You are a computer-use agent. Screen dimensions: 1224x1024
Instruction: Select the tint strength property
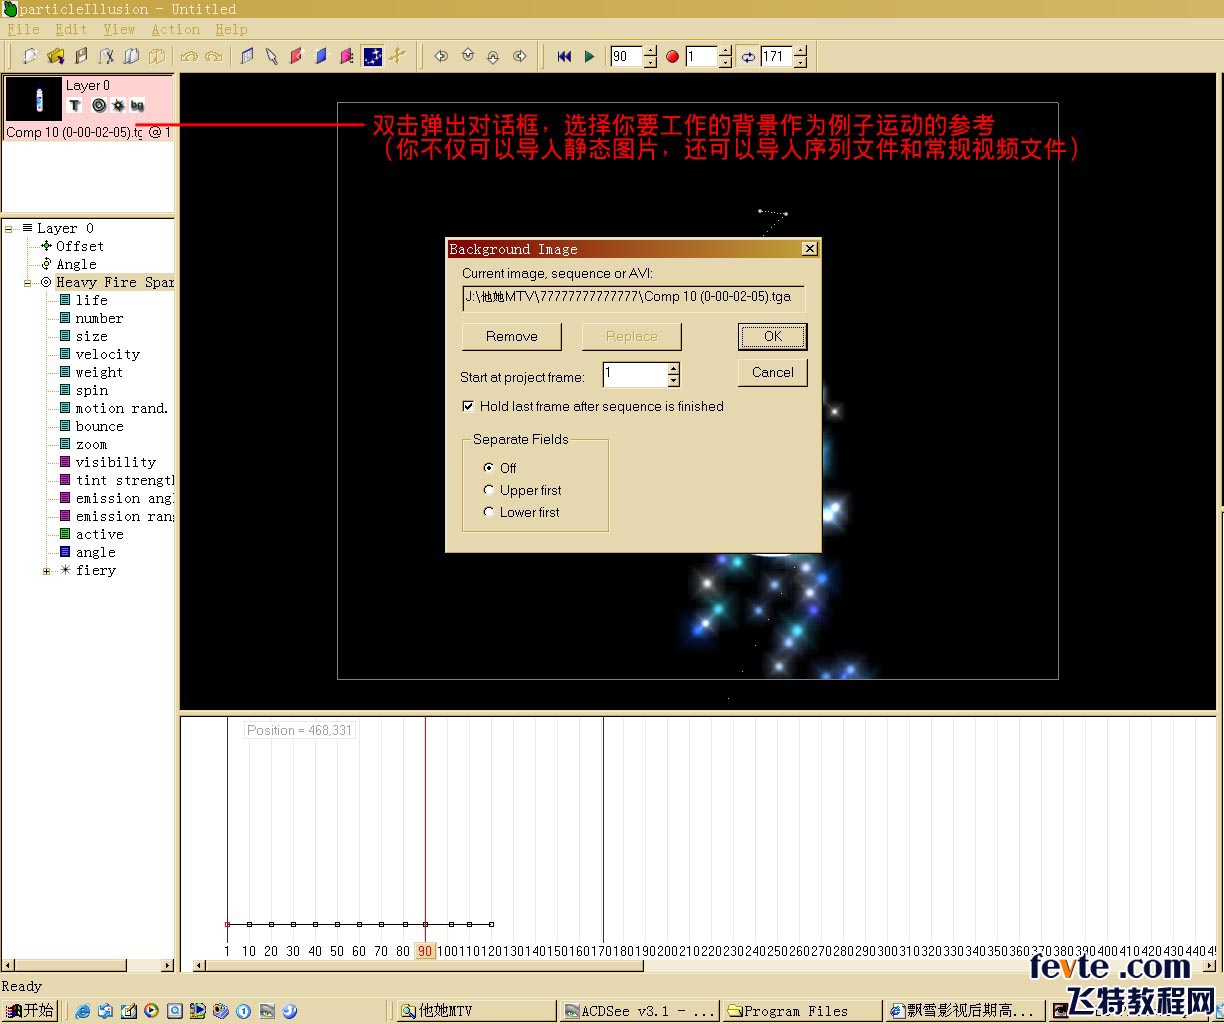click(125, 480)
